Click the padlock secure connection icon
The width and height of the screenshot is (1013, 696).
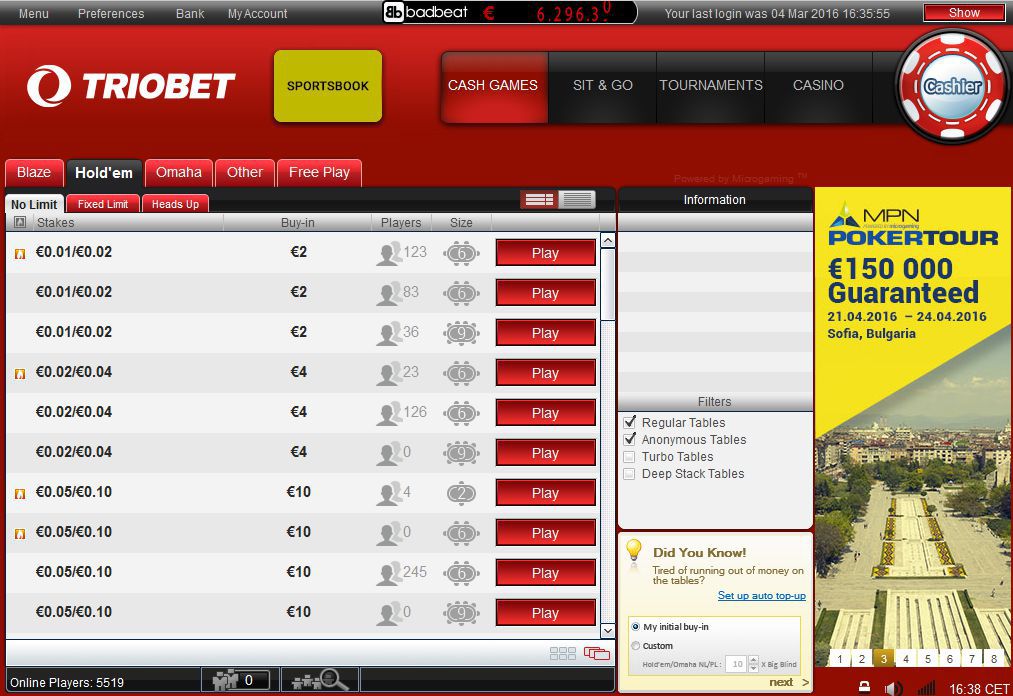[x=864, y=686]
